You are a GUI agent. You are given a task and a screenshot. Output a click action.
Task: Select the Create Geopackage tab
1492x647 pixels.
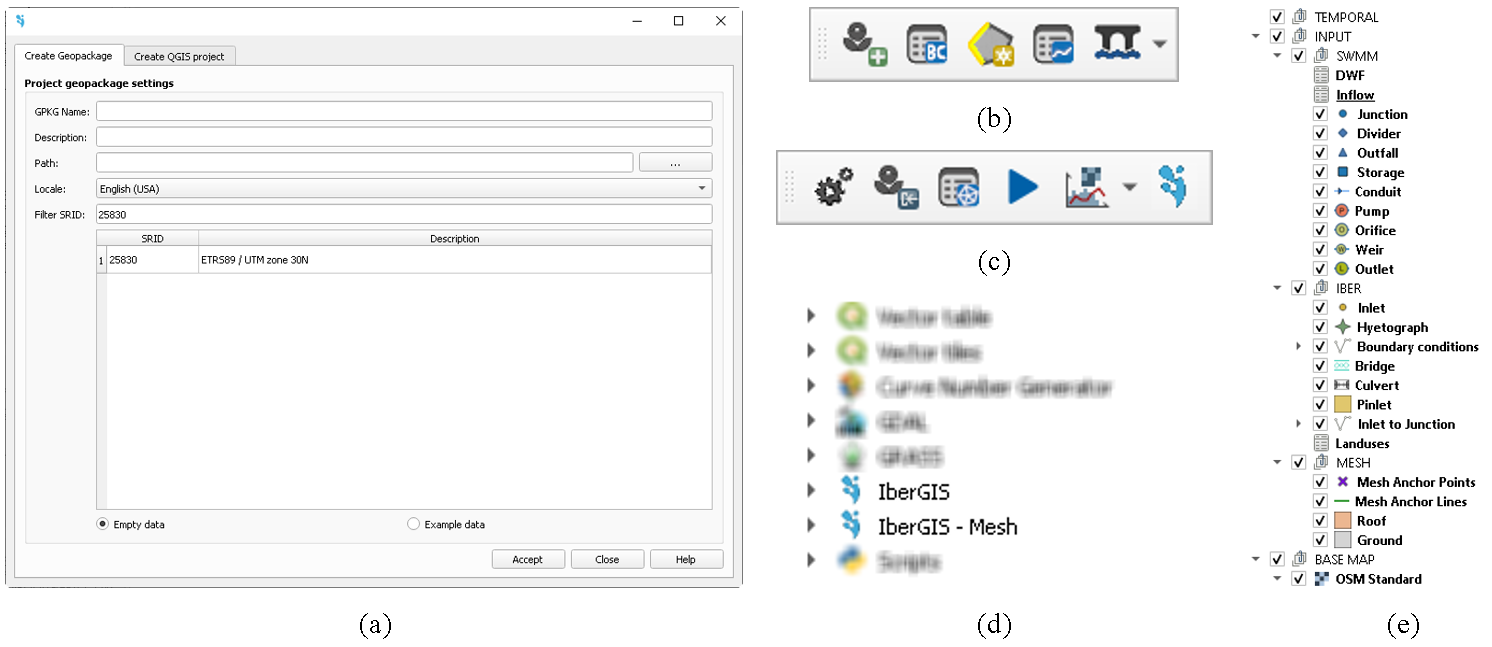[x=68, y=56]
